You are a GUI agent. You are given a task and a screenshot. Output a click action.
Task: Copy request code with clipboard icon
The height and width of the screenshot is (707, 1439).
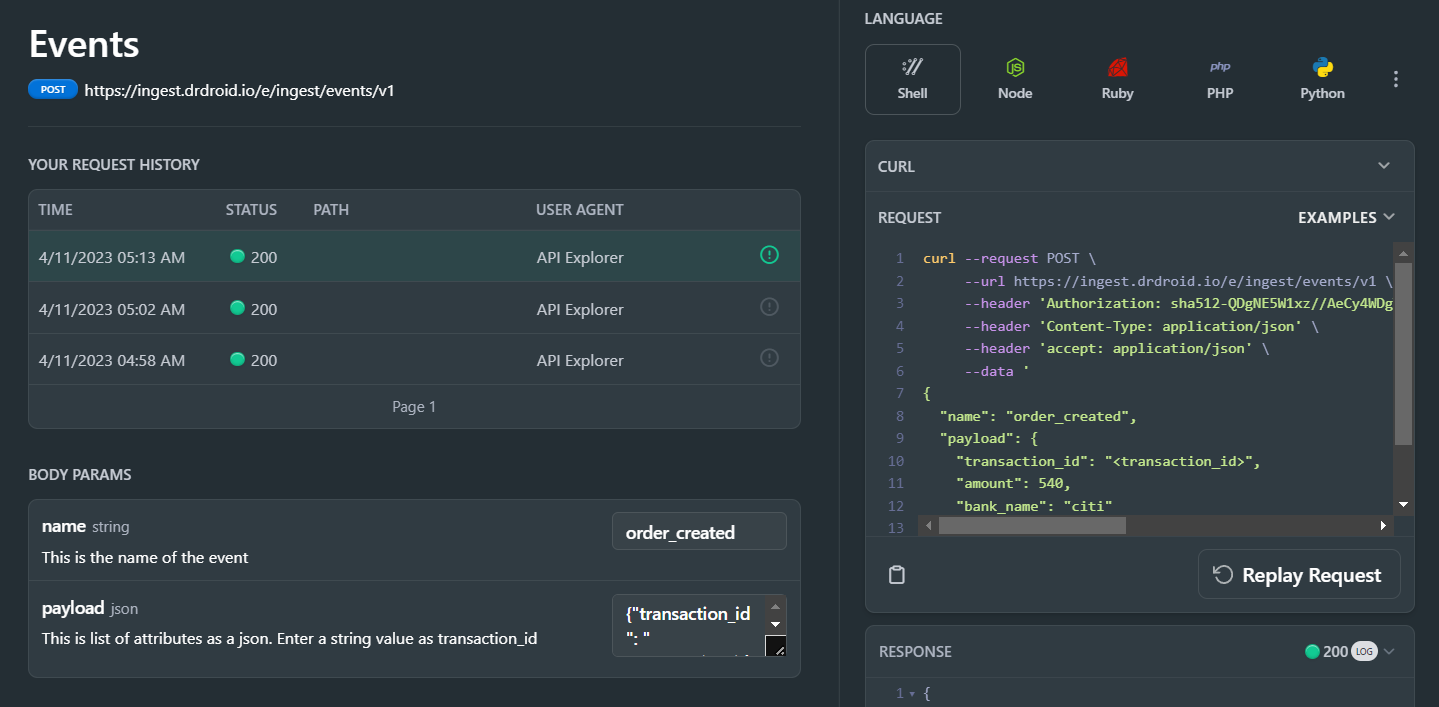[897, 574]
